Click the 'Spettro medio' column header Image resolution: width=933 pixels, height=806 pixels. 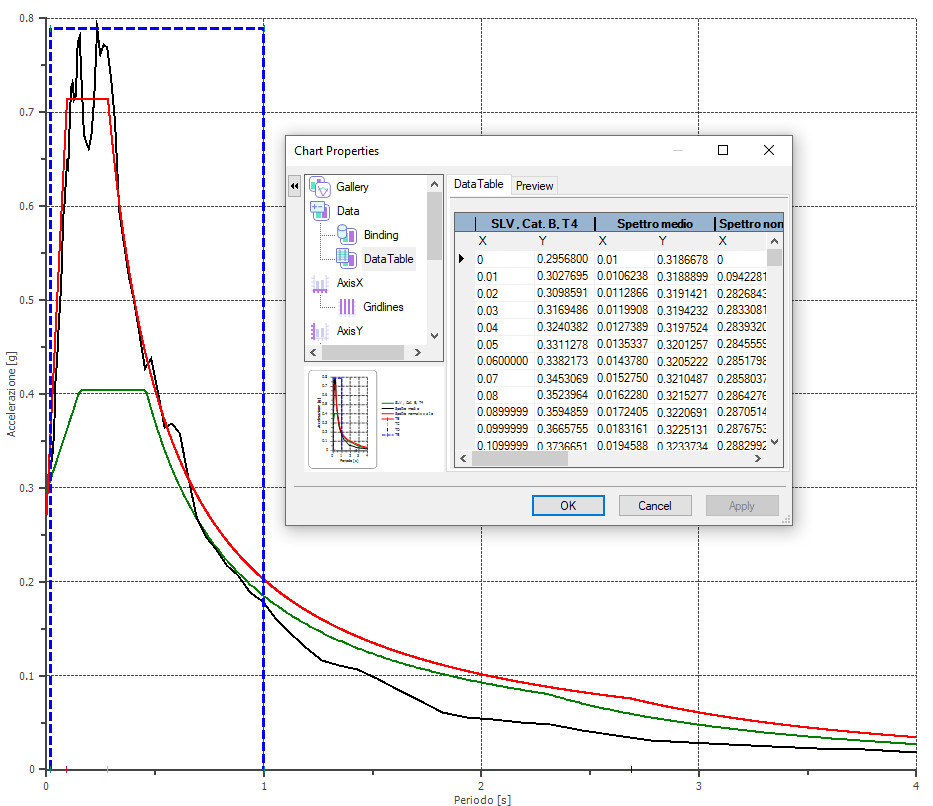pos(655,224)
